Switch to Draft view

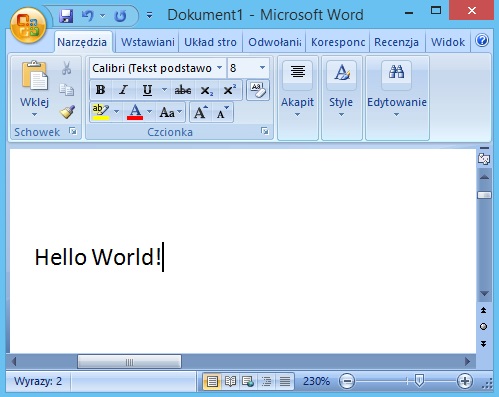click(x=285, y=381)
